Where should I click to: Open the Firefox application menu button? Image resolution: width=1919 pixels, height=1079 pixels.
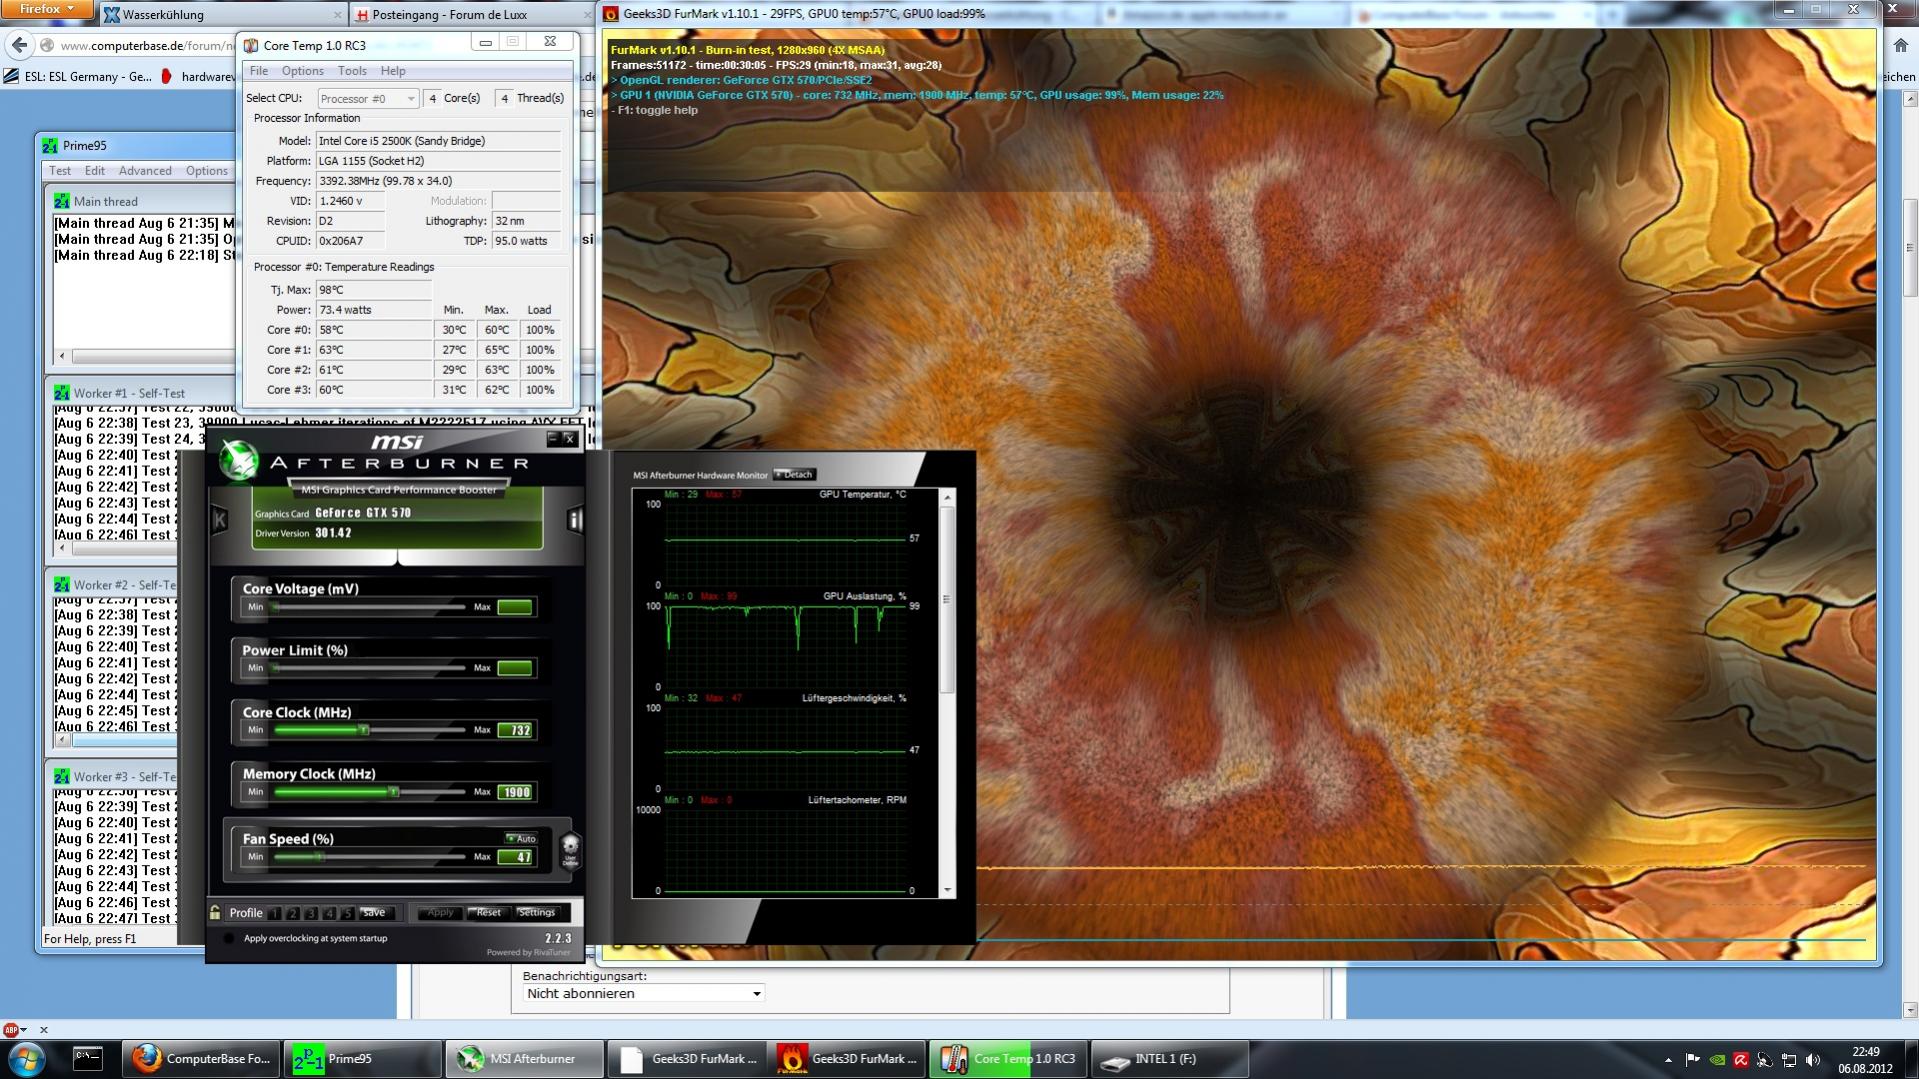[48, 9]
